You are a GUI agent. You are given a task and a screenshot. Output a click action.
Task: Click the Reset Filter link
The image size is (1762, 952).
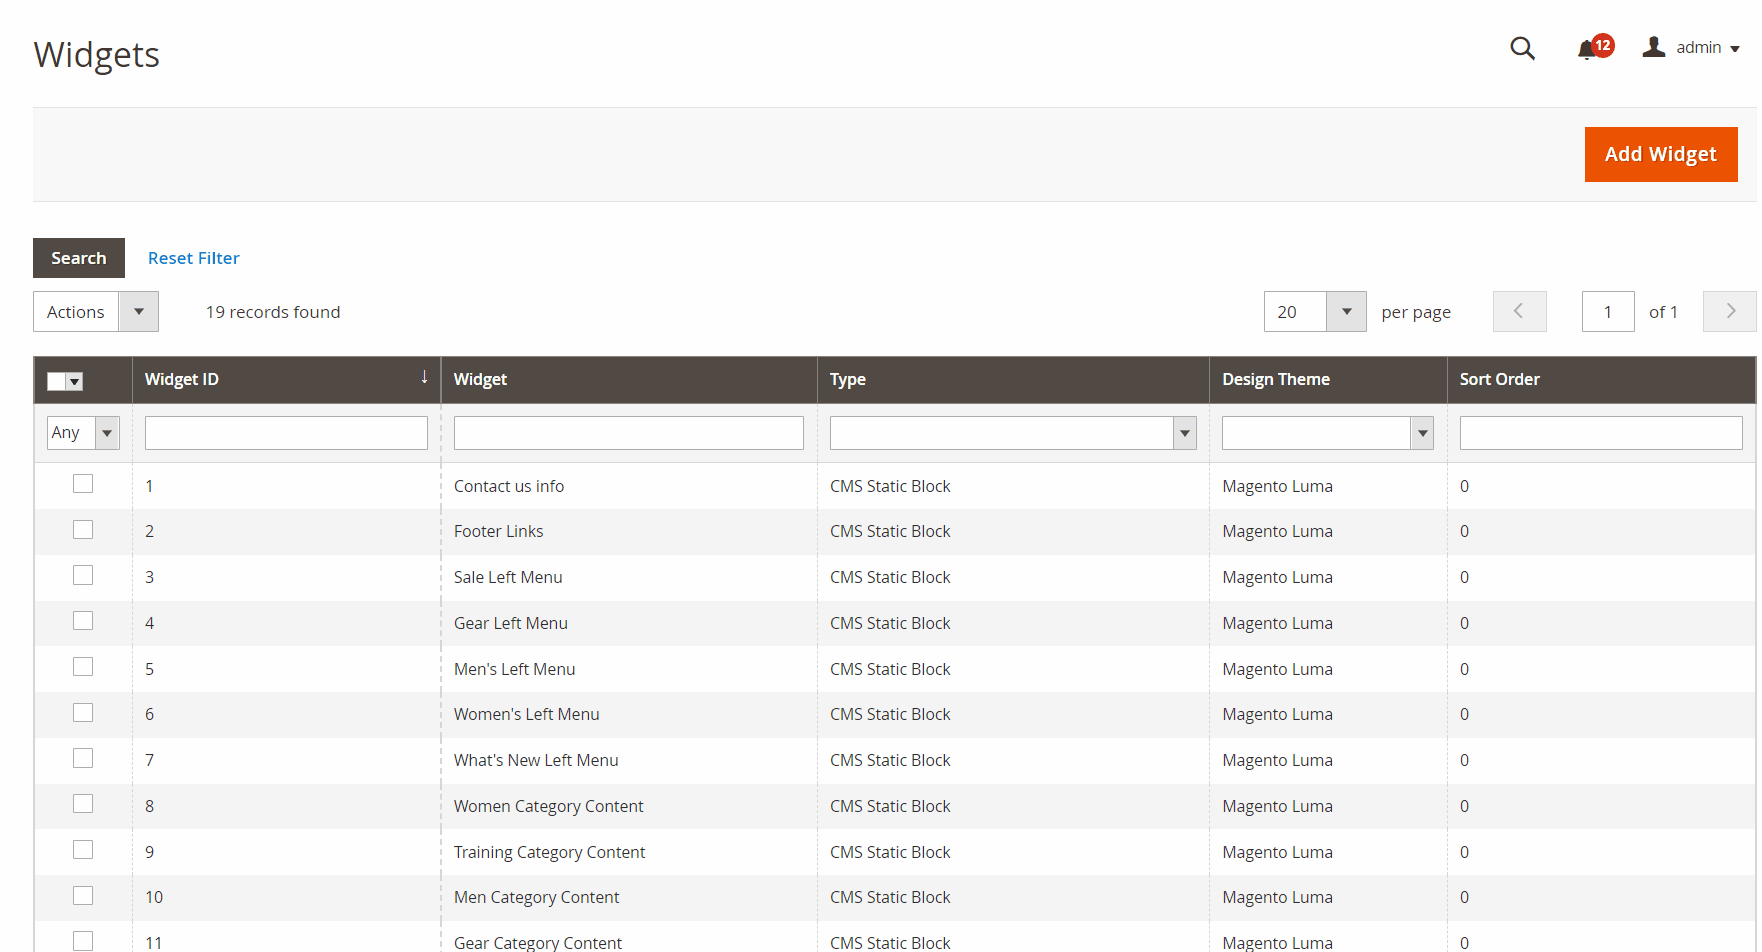pos(194,258)
